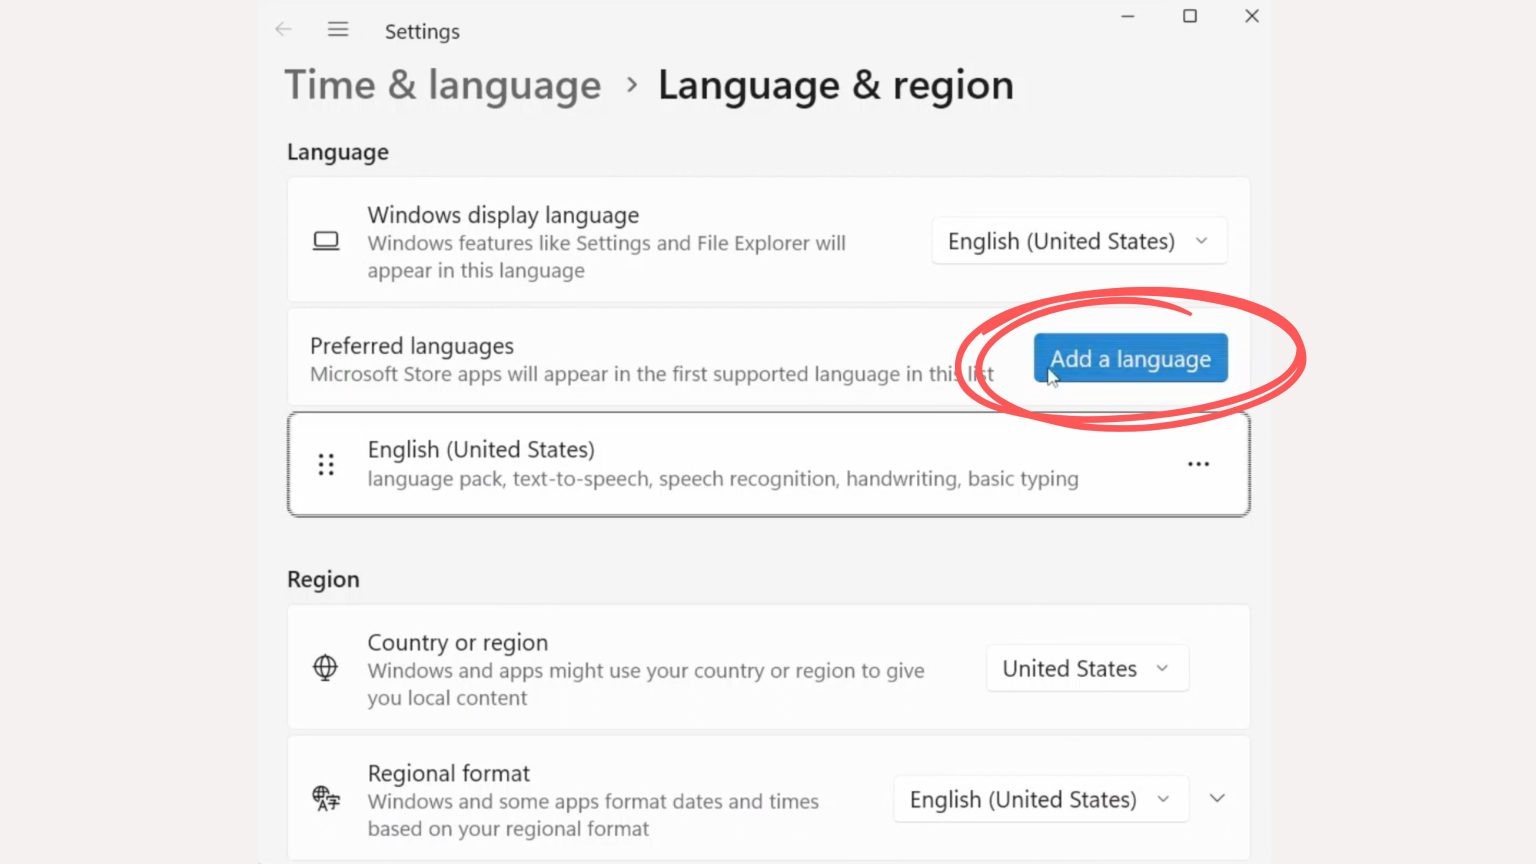Select the English (United States) language entry
Image resolution: width=1536 pixels, height=864 pixels.
tap(720, 464)
